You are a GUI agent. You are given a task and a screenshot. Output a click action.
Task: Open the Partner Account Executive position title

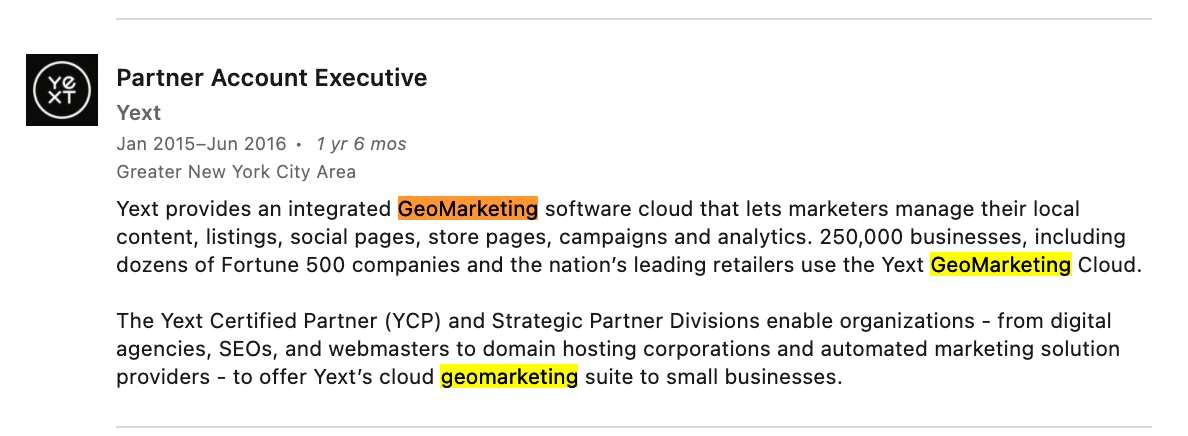pos(272,77)
